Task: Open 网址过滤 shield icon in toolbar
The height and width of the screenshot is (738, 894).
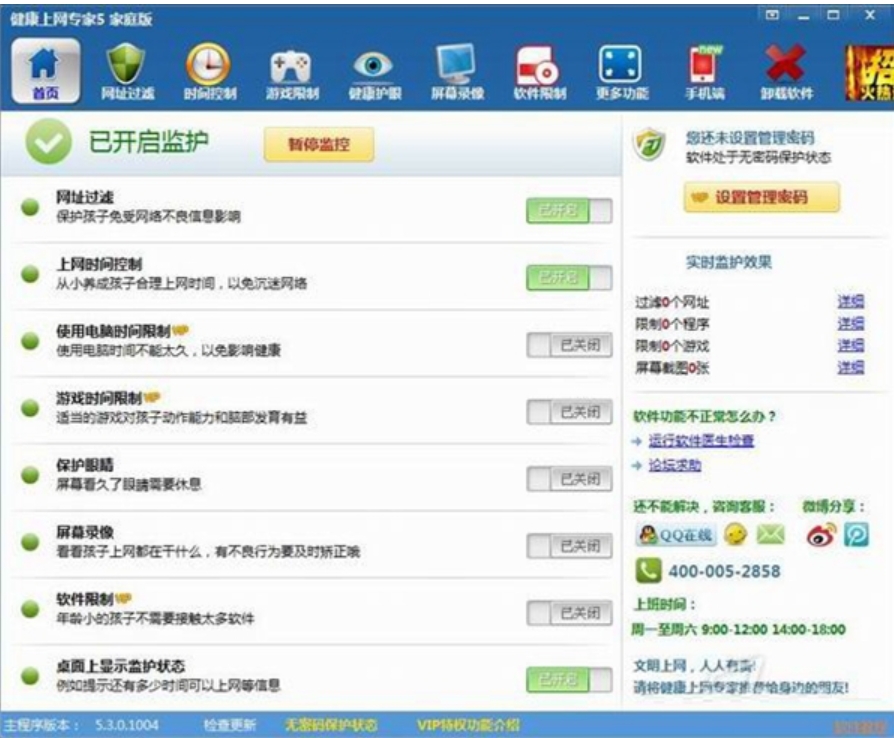Action: 127,72
